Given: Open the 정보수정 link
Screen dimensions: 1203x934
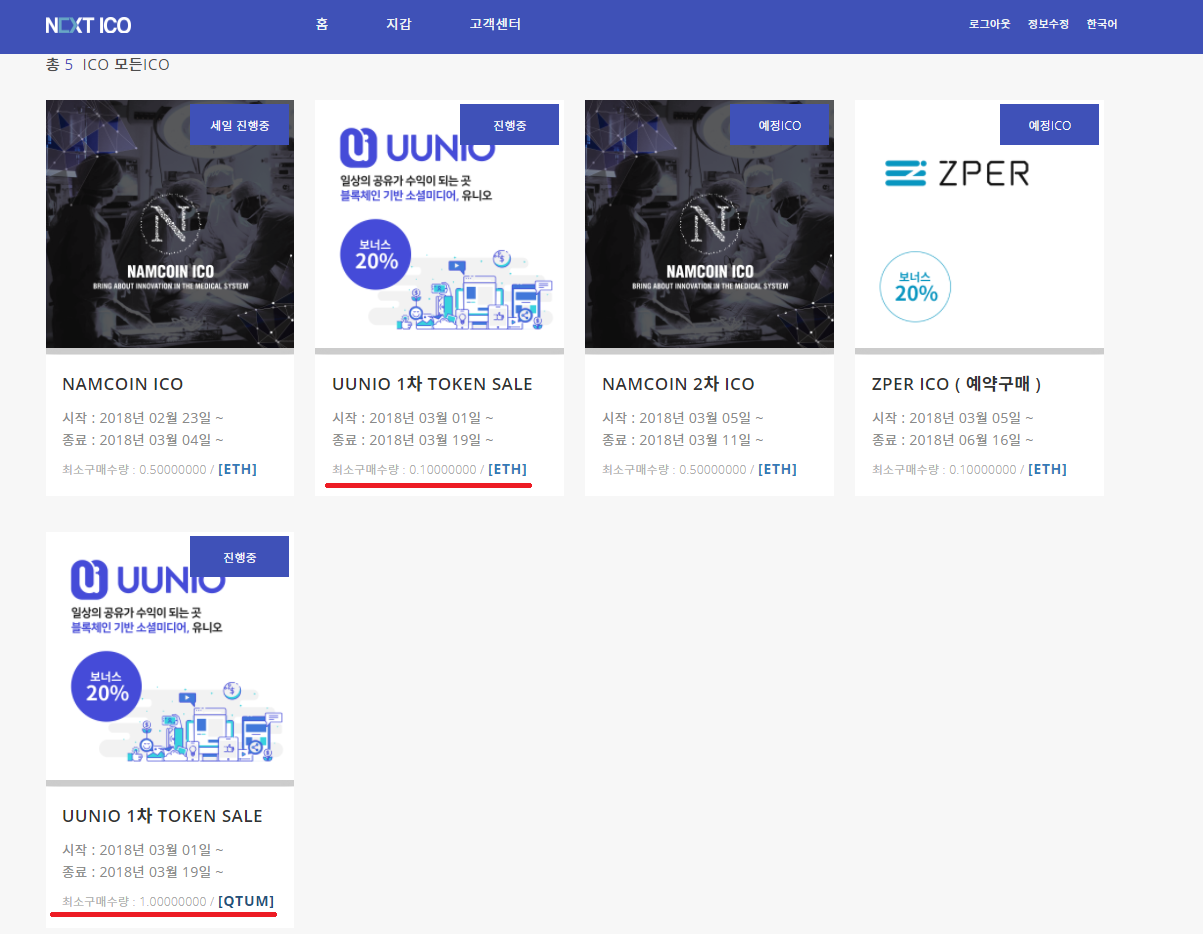Looking at the screenshot, I should 1048,24.
